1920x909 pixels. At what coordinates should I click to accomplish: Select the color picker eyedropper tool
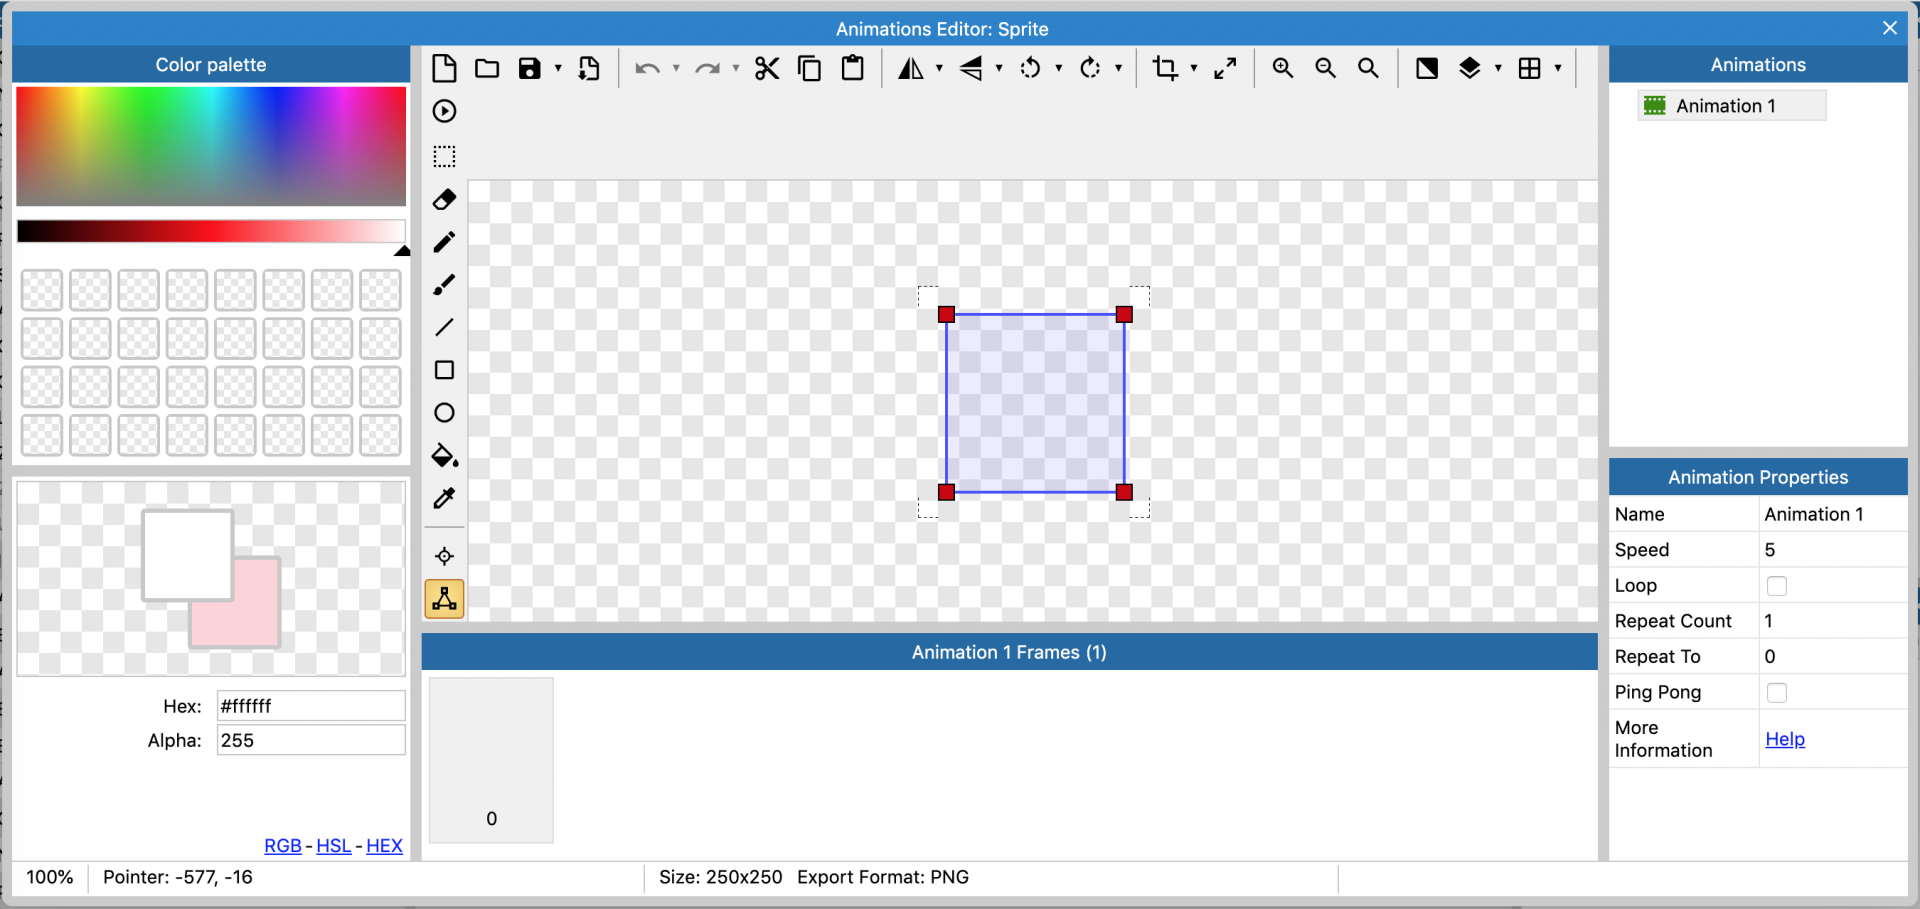pyautogui.click(x=444, y=498)
